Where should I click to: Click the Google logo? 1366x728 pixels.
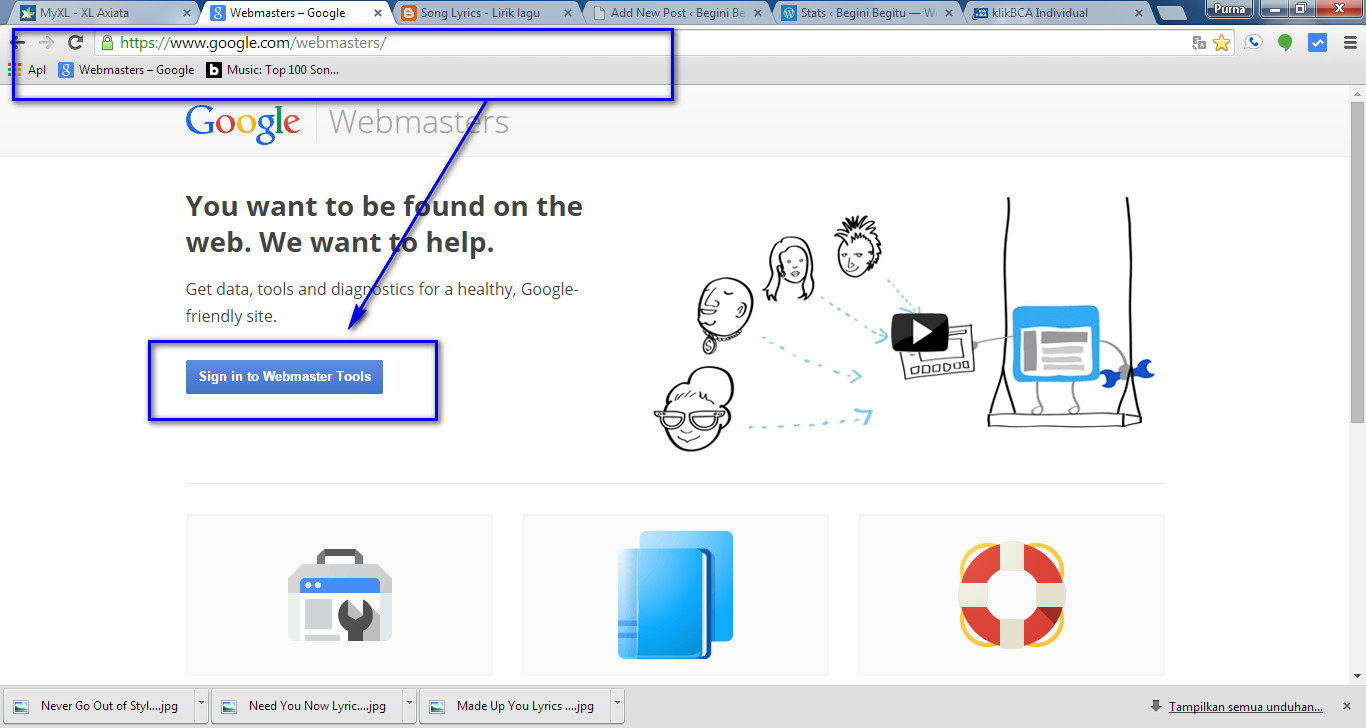pyautogui.click(x=243, y=123)
